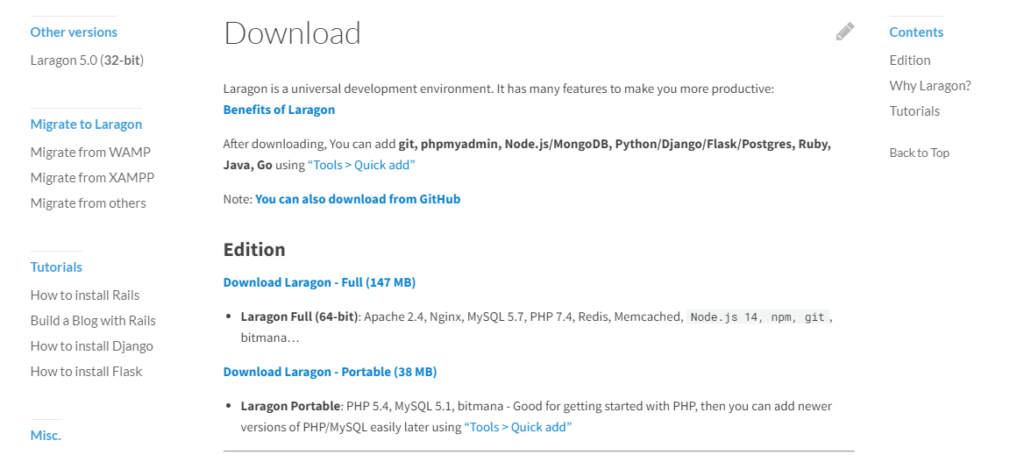Click the Migrate to Laragon heading

86,125
